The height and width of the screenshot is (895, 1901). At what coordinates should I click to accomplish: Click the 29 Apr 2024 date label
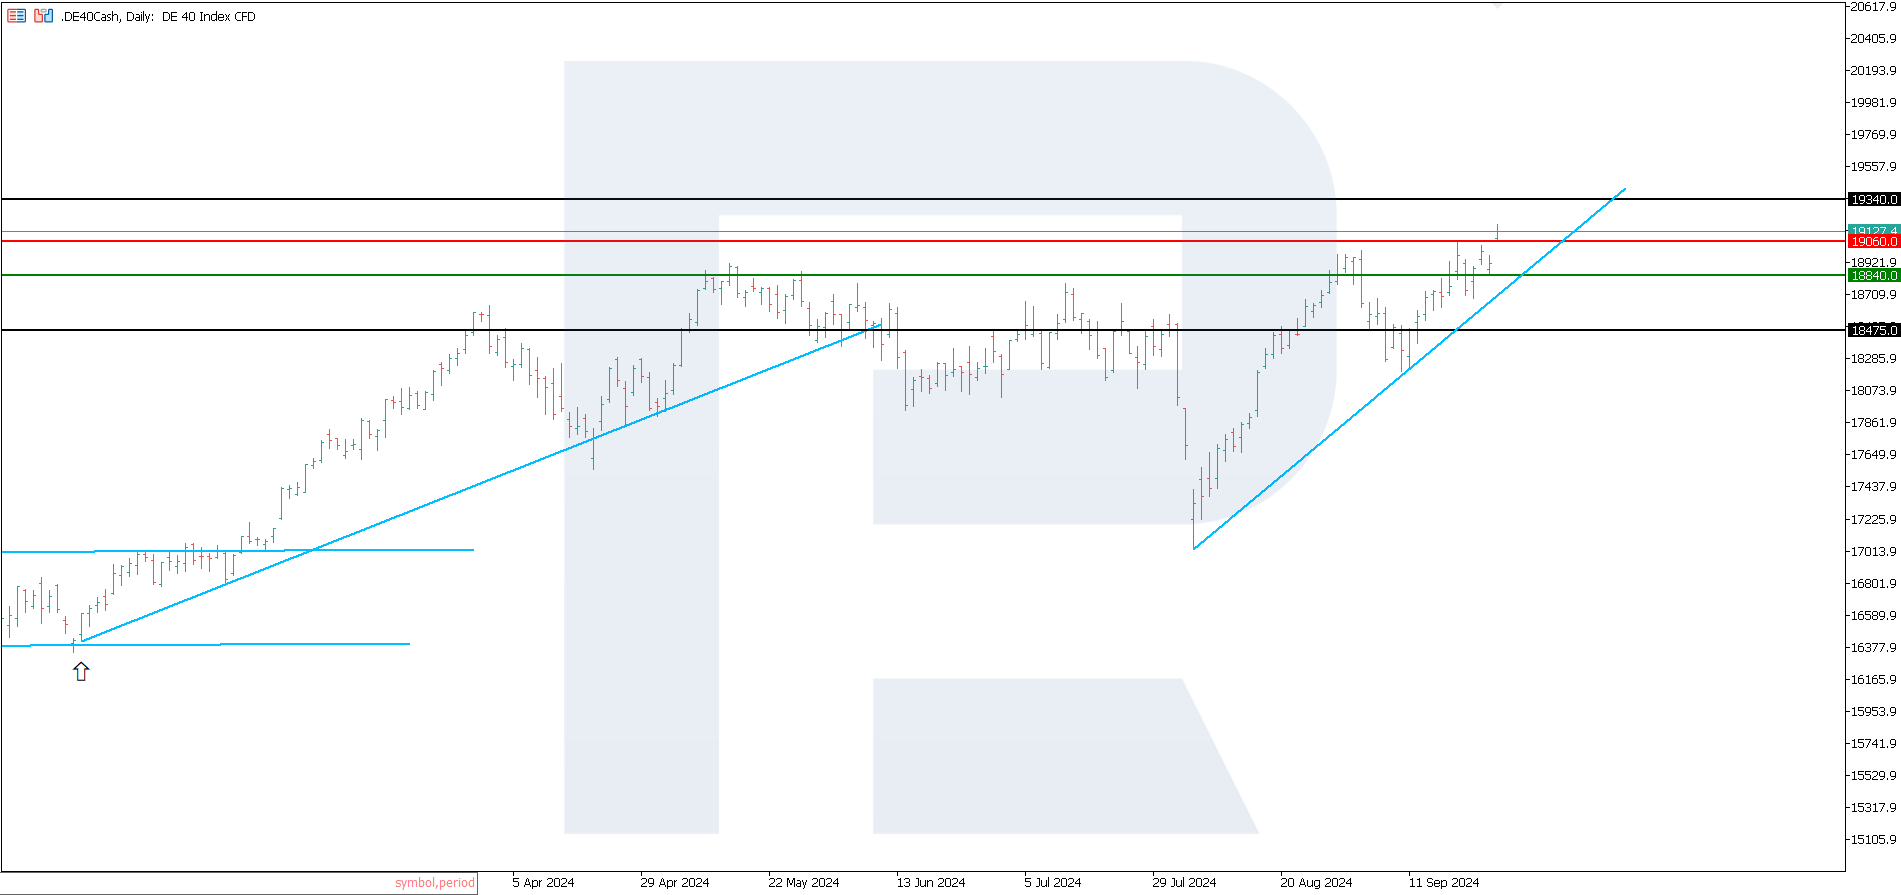(675, 883)
